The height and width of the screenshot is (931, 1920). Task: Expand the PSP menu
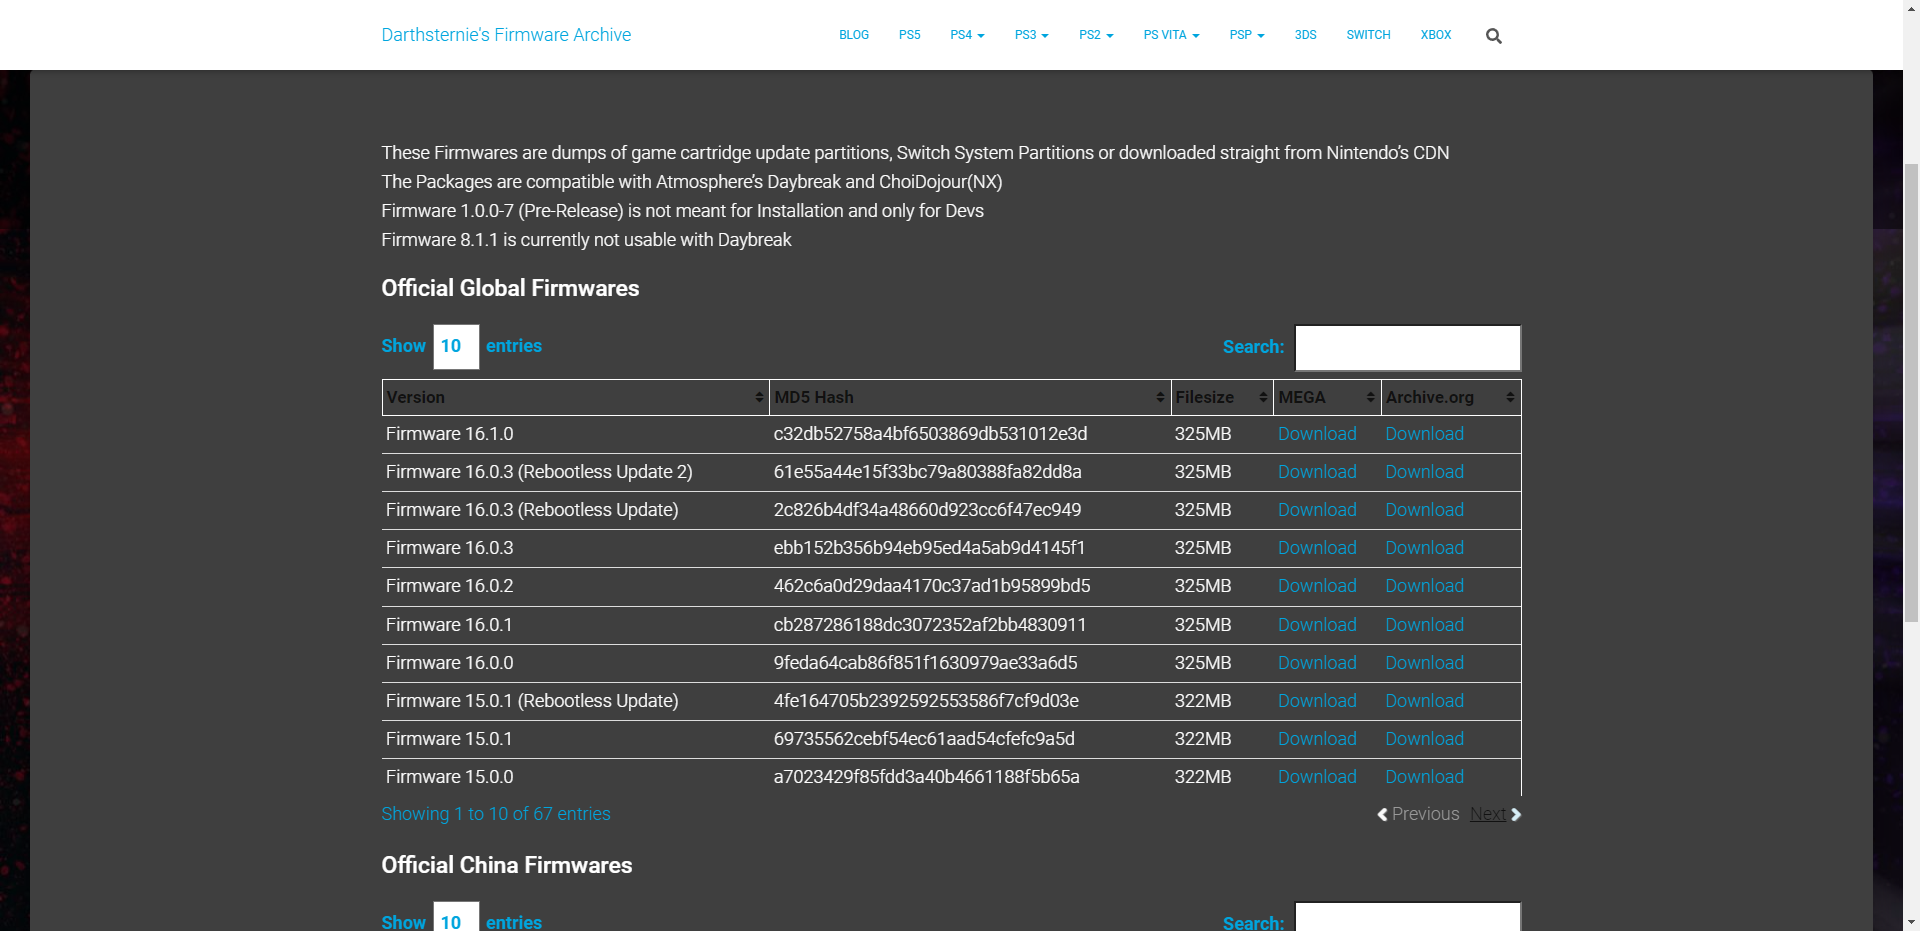pos(1247,35)
